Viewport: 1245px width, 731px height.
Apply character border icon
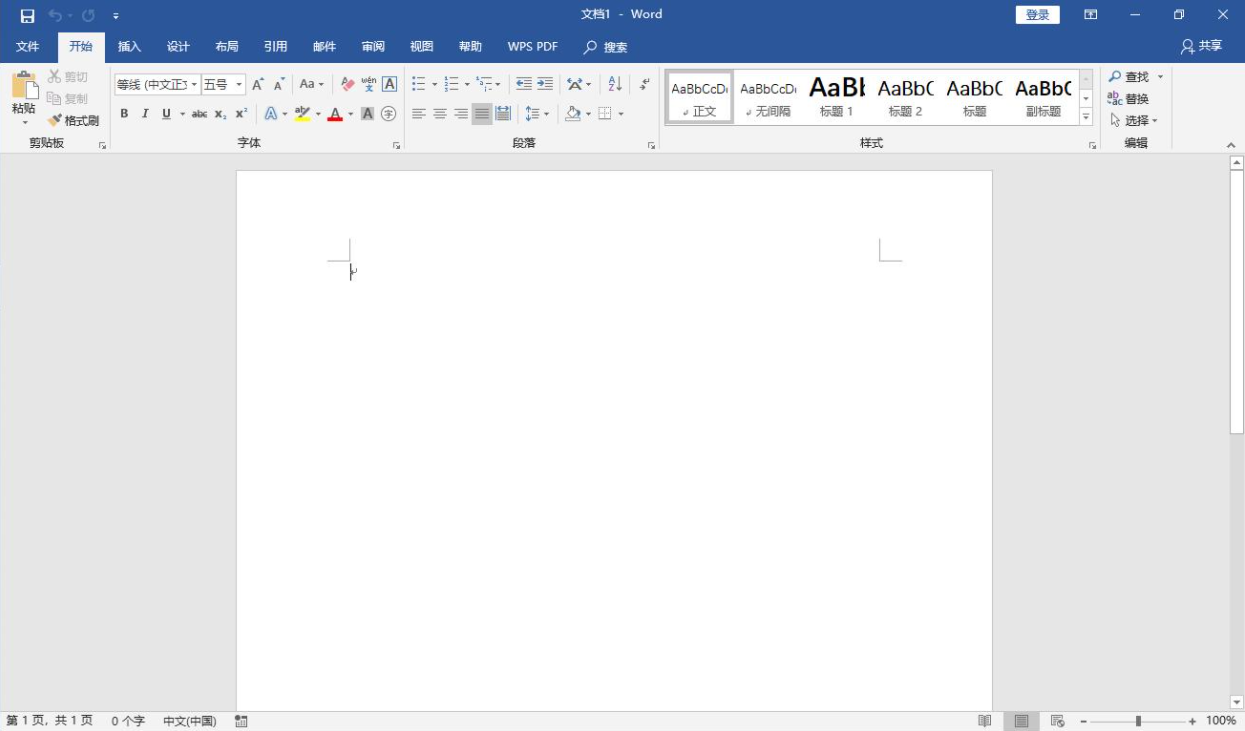[390, 84]
